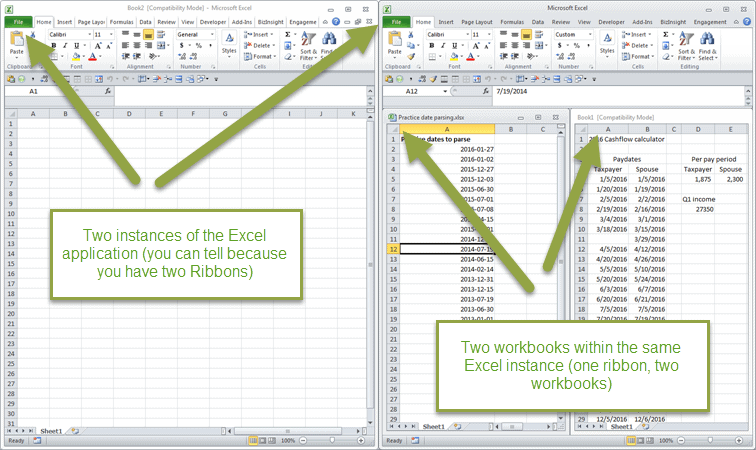This screenshot has width=756, height=450.
Task: Click Decrease Indent in right Excel Alignment group
Action: point(503,56)
